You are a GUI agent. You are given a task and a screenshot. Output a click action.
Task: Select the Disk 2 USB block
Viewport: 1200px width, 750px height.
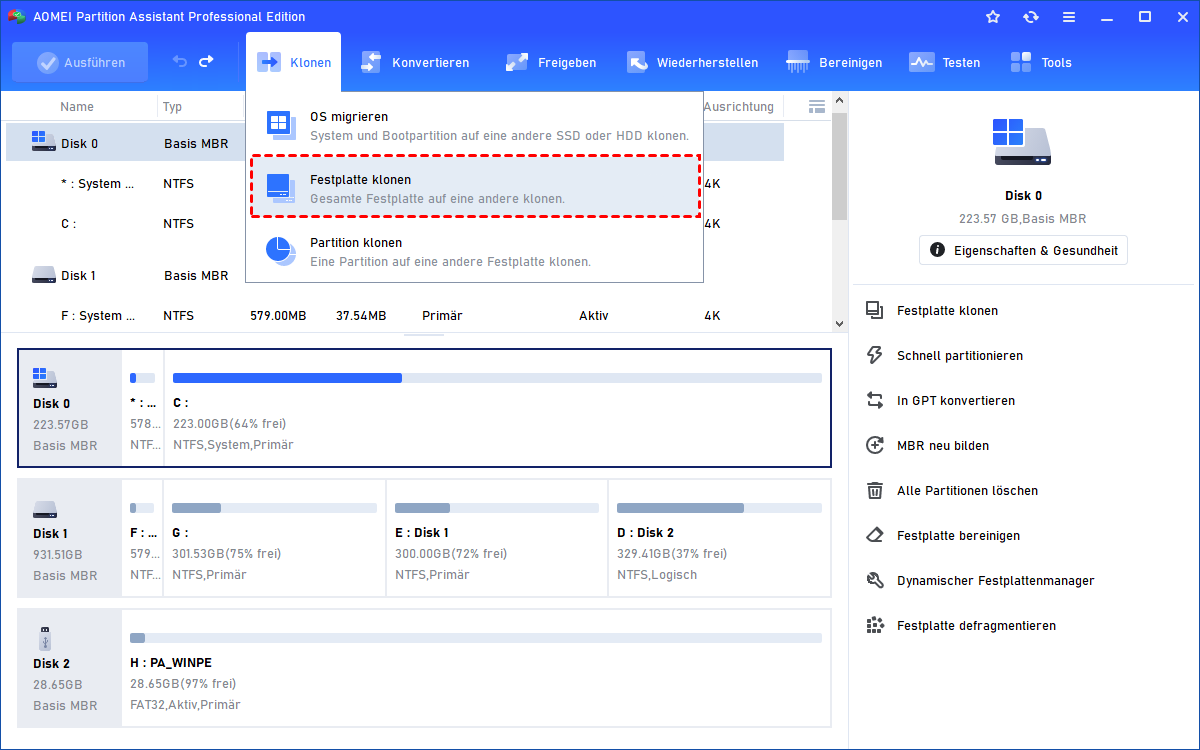click(71, 668)
